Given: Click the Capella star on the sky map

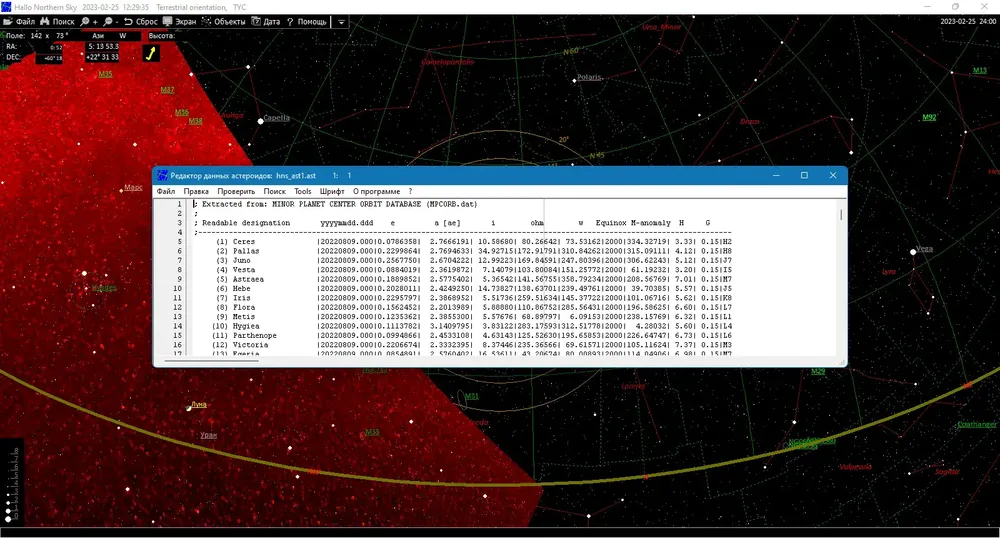Looking at the screenshot, I should [260, 120].
